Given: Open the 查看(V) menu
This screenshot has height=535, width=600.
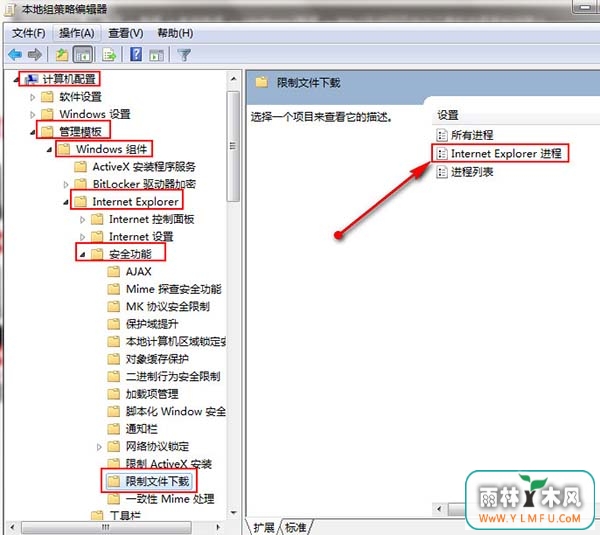Looking at the screenshot, I should tap(126, 33).
